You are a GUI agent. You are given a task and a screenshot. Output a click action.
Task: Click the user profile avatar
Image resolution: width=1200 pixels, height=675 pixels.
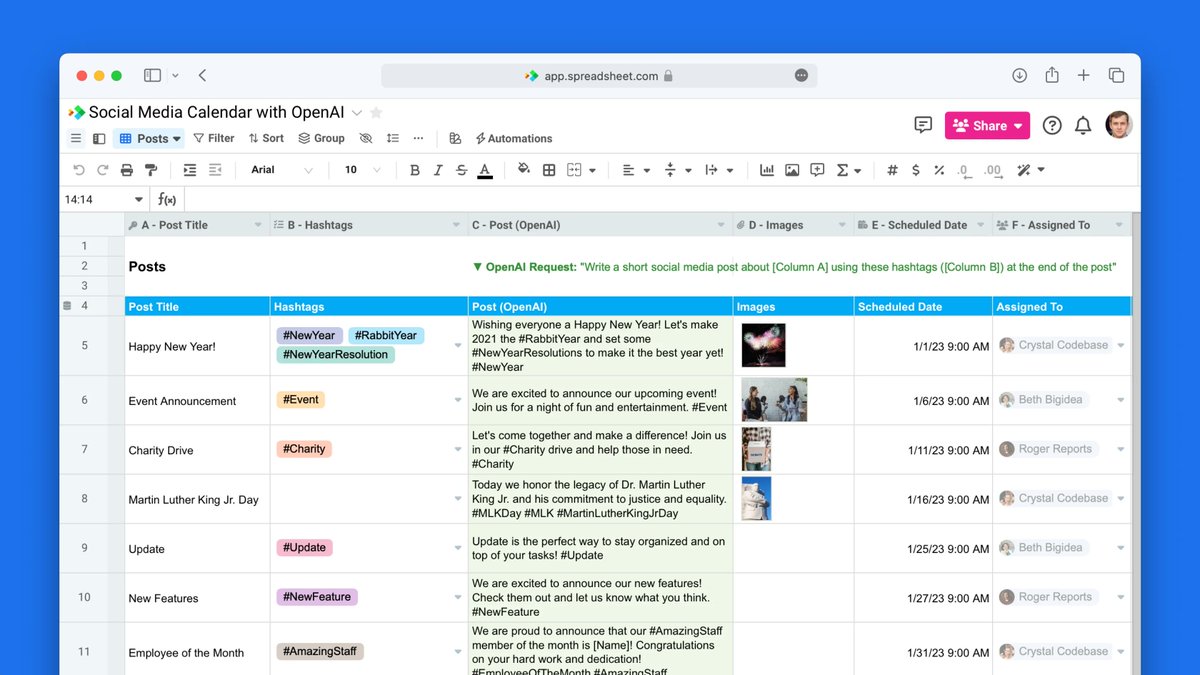(x=1118, y=125)
